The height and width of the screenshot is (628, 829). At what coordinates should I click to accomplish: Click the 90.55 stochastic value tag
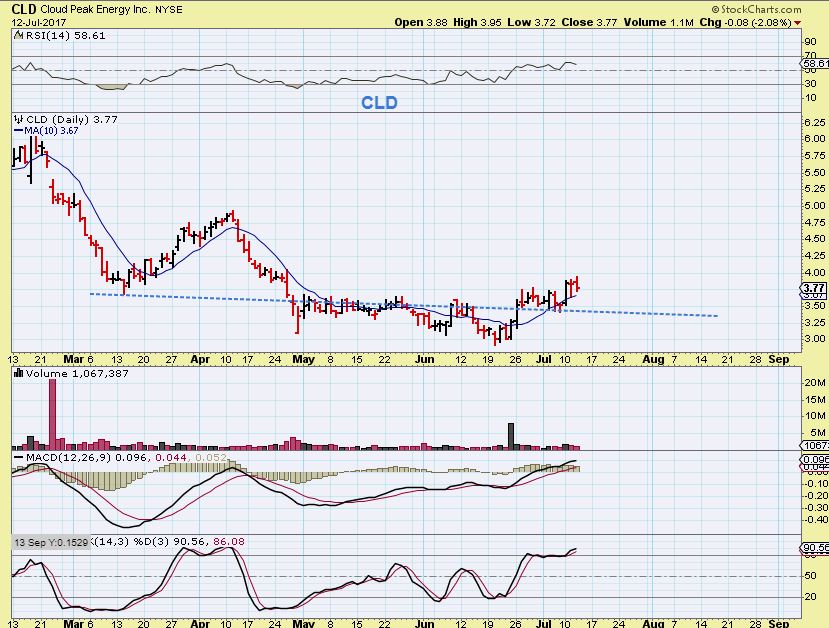pos(813,548)
